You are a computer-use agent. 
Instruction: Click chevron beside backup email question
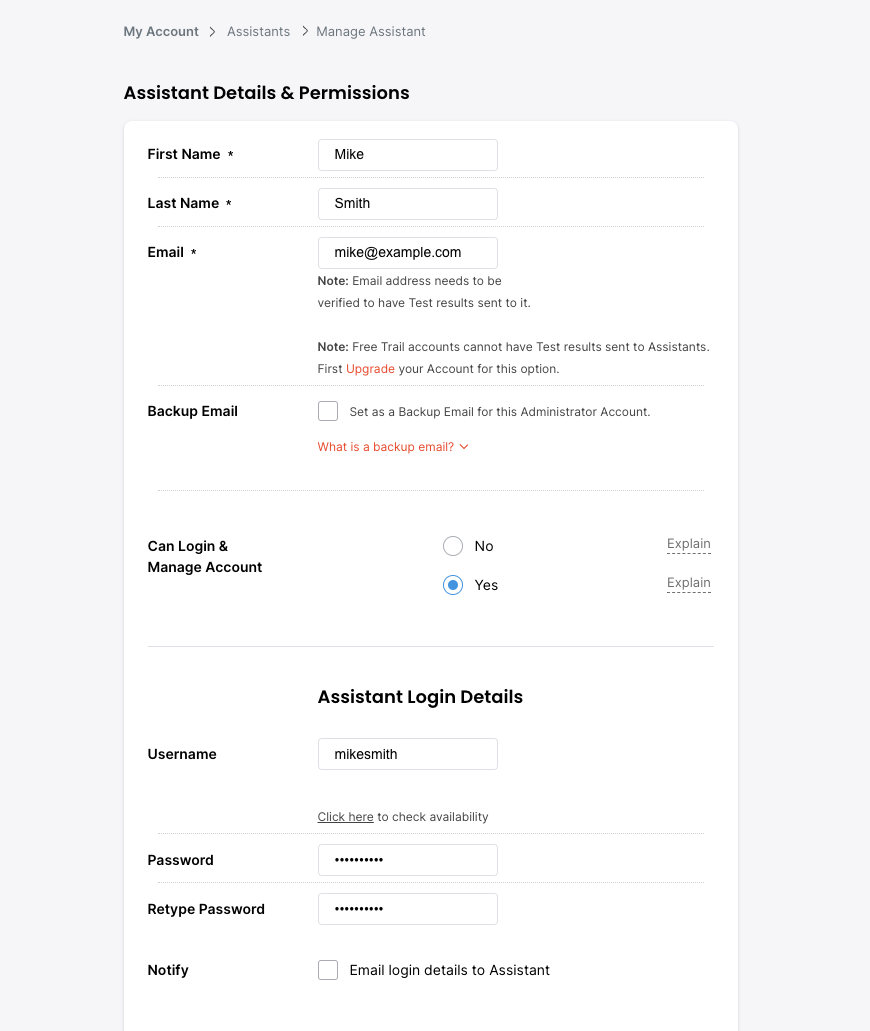pyautogui.click(x=464, y=447)
